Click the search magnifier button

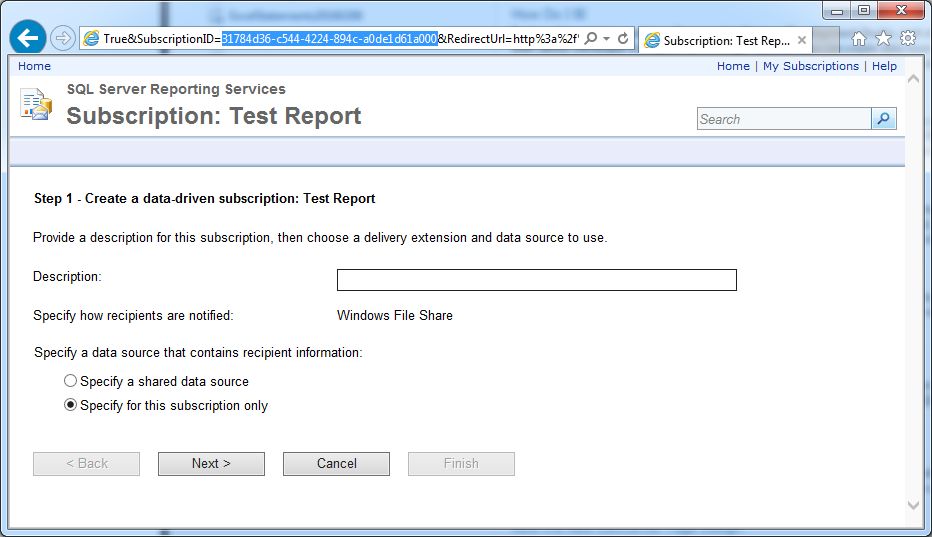pyautogui.click(x=884, y=119)
